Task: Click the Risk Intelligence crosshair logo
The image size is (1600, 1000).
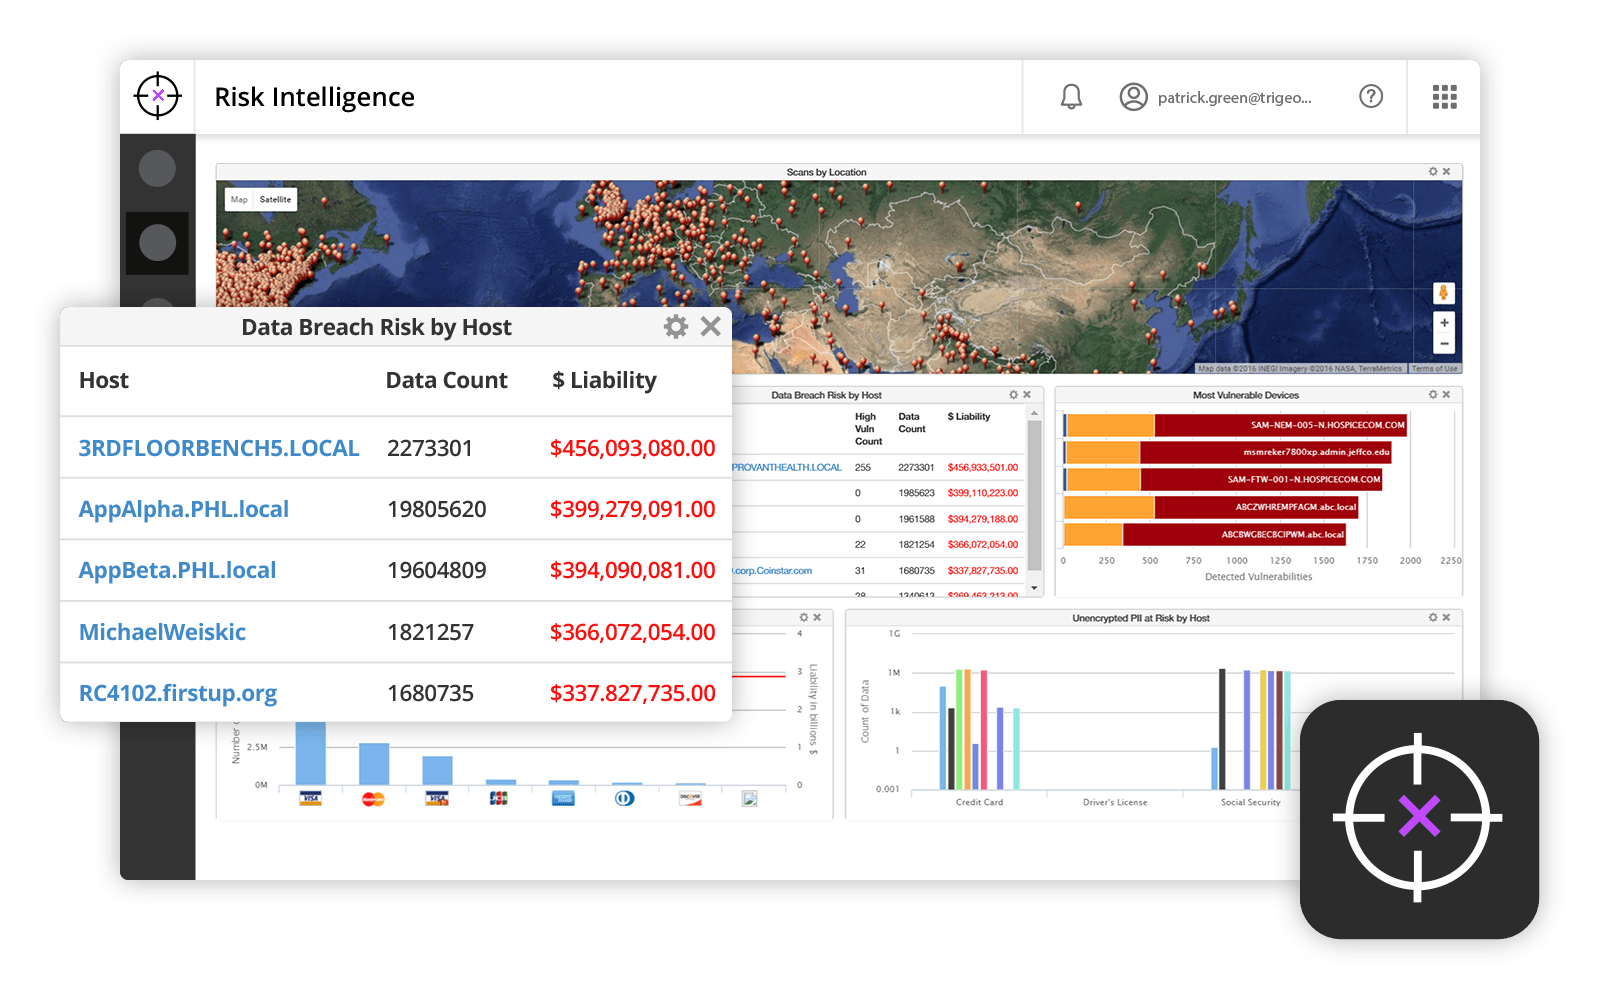Action: click(157, 96)
